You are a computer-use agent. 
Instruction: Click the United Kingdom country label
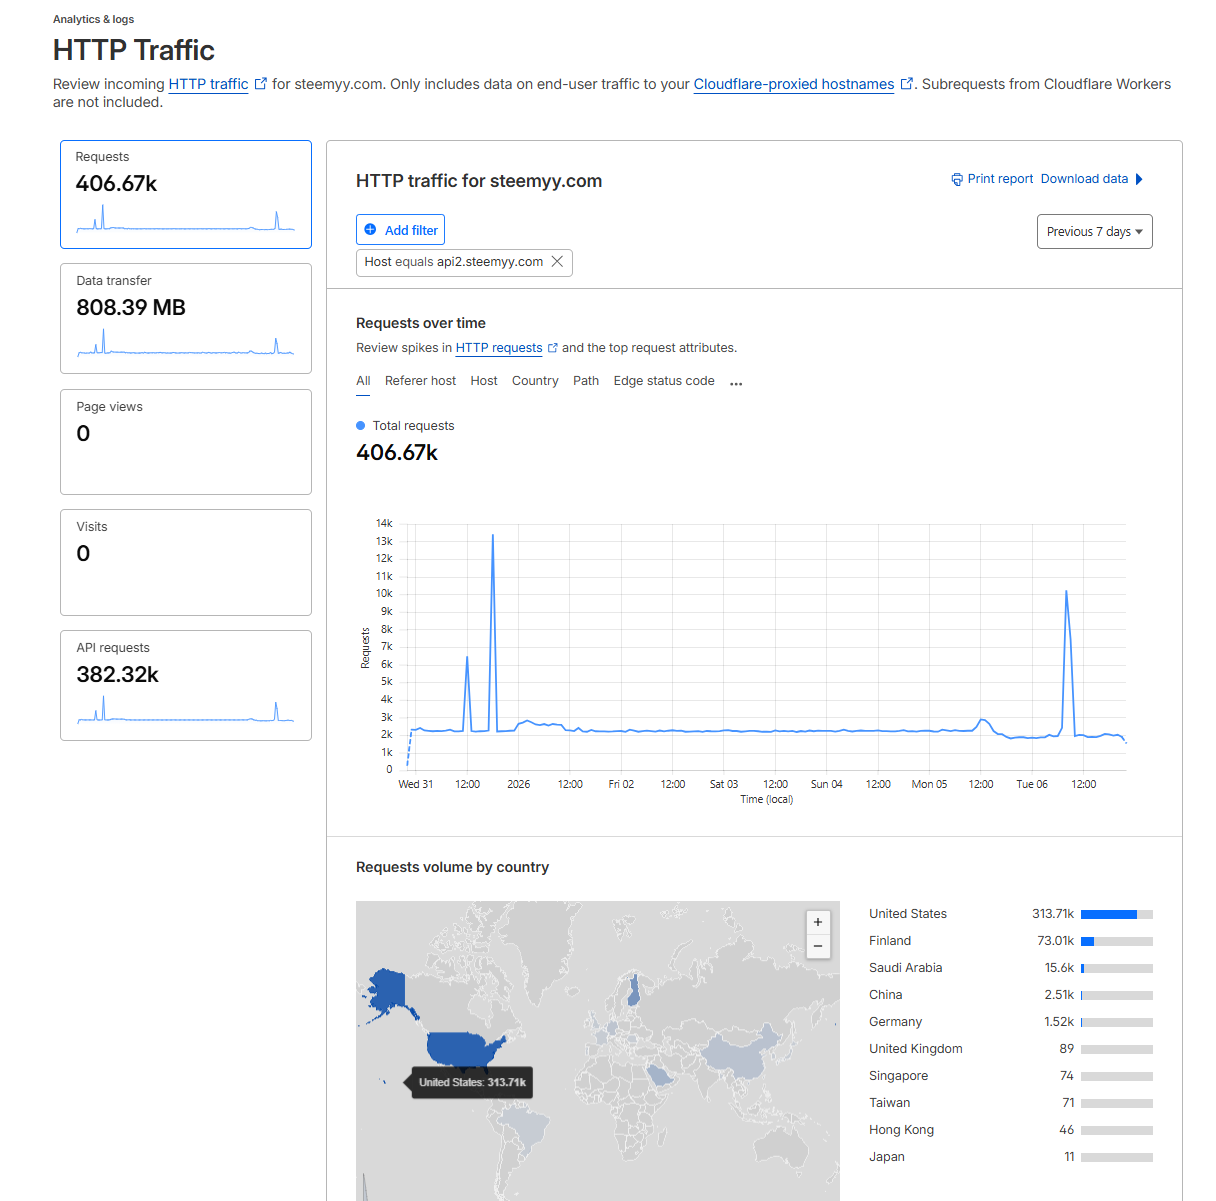click(916, 1049)
